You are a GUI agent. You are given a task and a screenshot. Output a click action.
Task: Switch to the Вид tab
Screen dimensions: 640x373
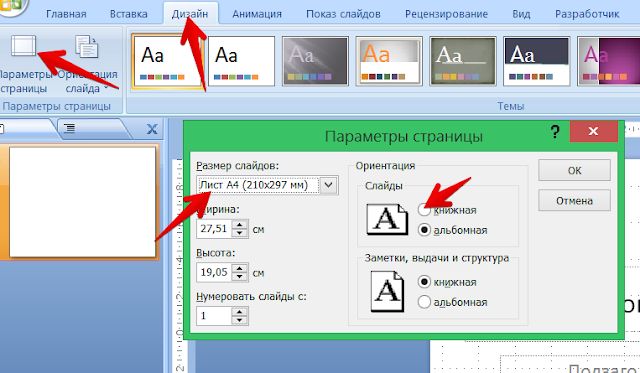521,14
